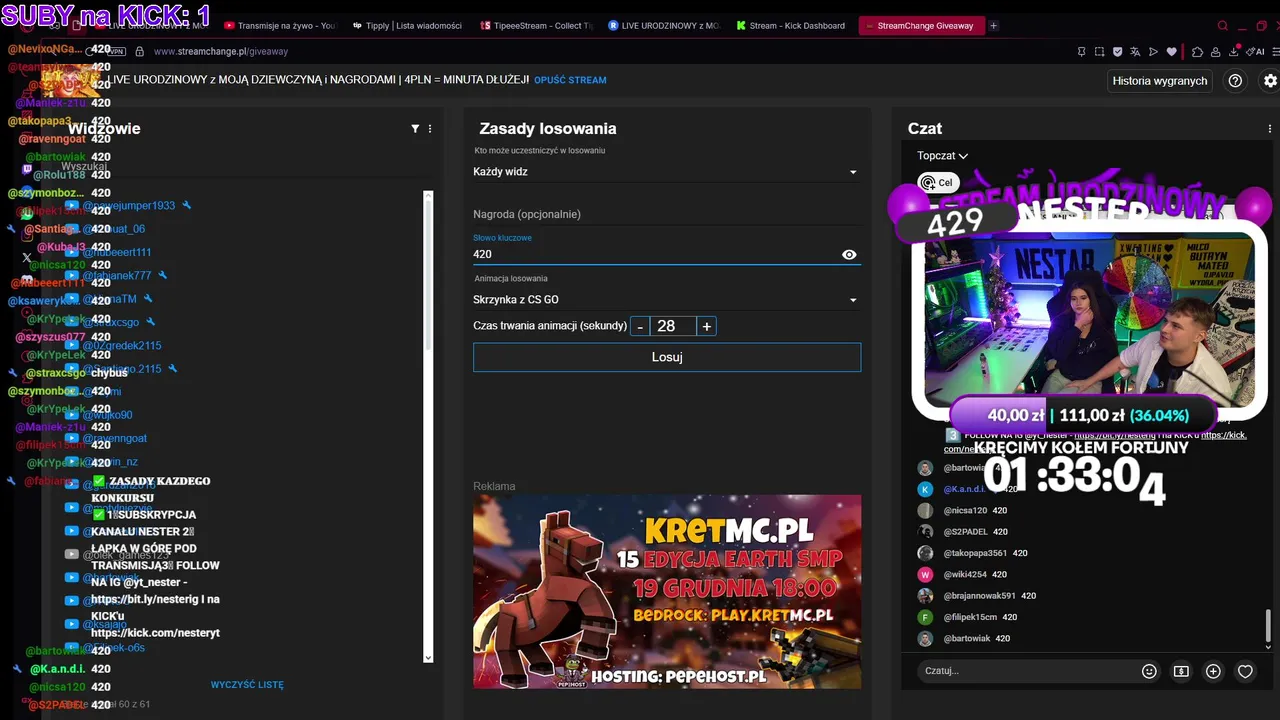Click the 'Nagroda (opcjonalnie)' input field
The height and width of the screenshot is (720, 1280).
pos(666,214)
